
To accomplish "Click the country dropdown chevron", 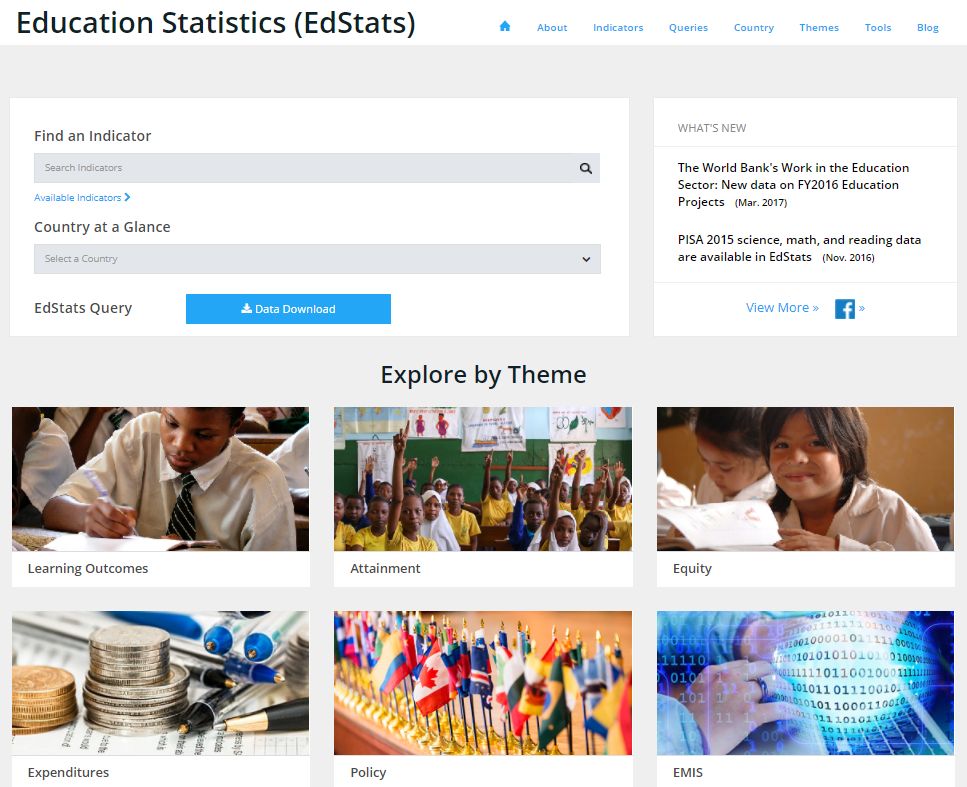I will click(587, 258).
